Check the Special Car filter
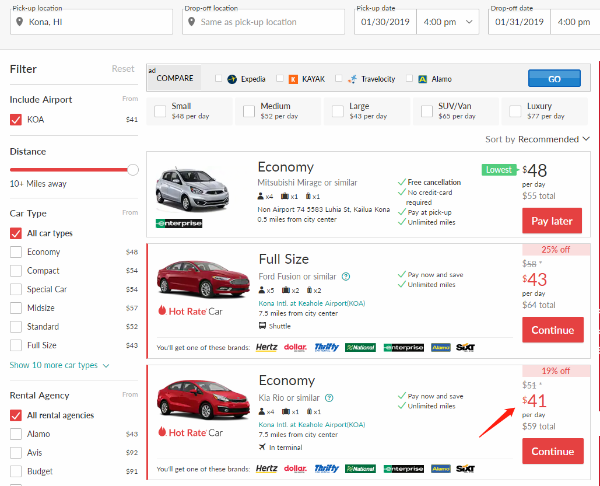600x486 pixels. [x=16, y=289]
